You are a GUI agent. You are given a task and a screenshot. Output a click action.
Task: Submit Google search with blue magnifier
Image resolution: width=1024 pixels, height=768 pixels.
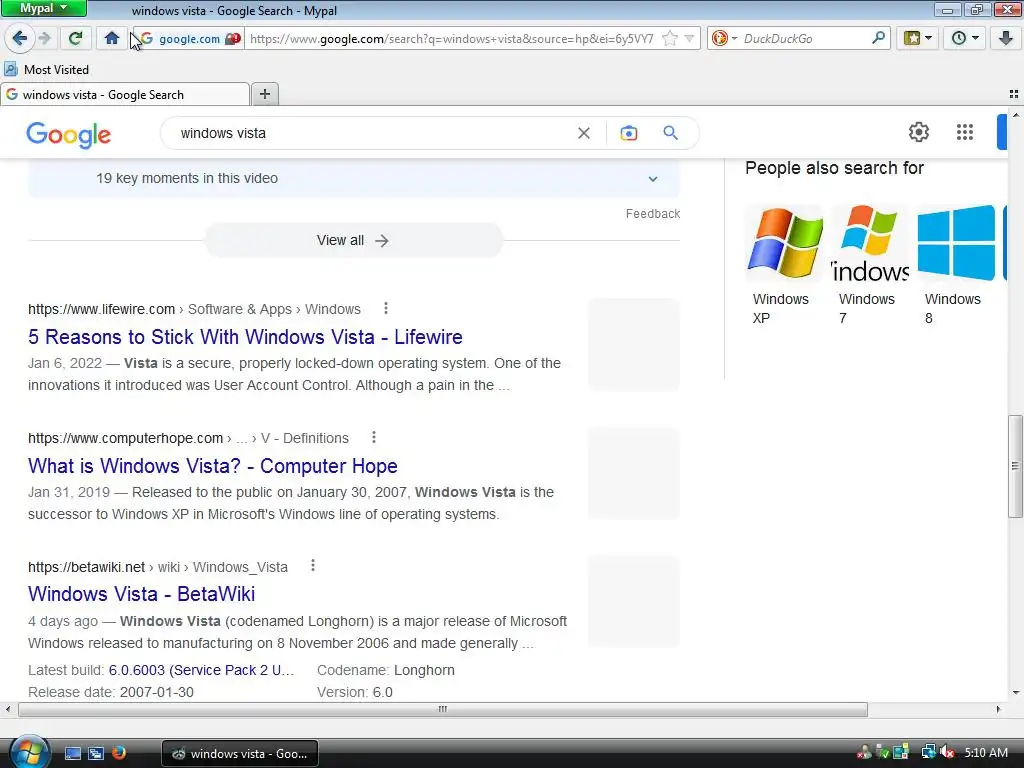point(671,133)
